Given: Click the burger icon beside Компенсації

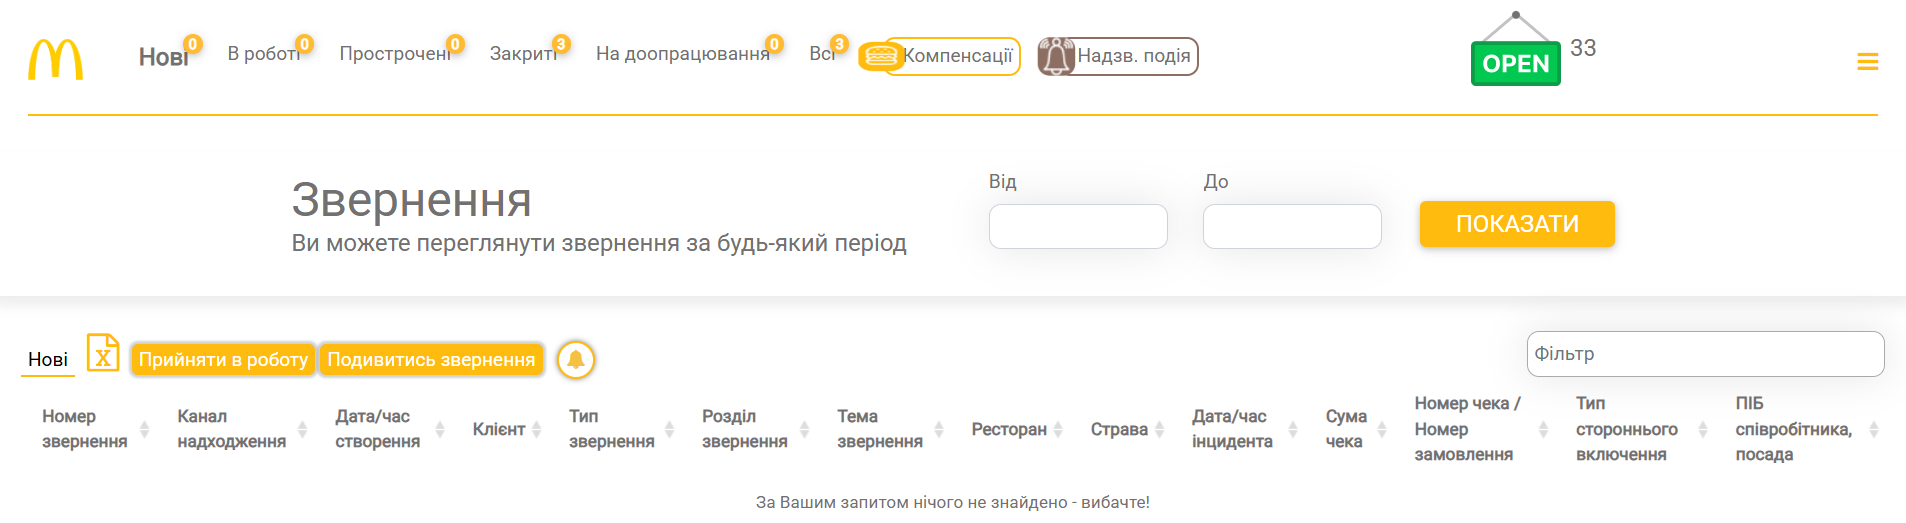Looking at the screenshot, I should 879,56.
